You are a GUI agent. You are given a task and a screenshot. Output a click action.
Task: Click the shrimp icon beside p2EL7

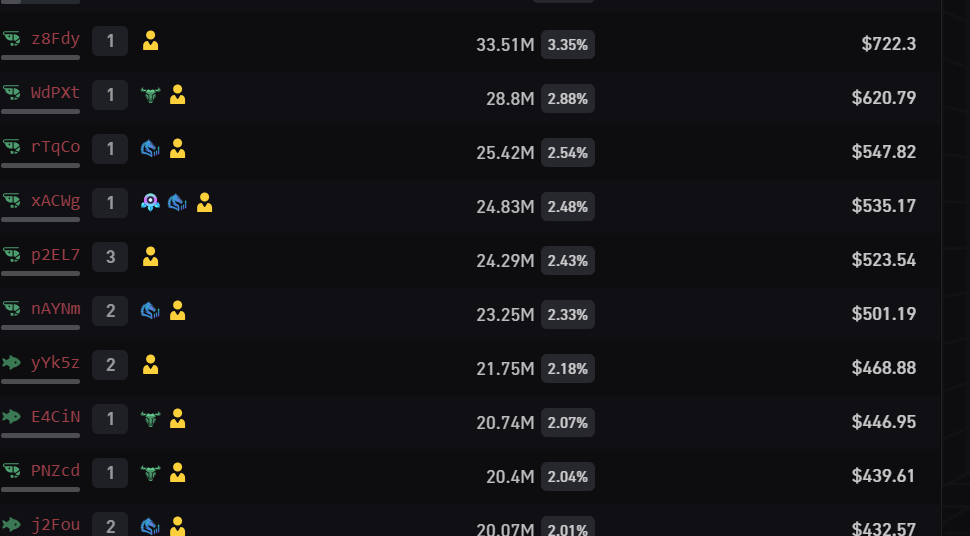pos(11,254)
